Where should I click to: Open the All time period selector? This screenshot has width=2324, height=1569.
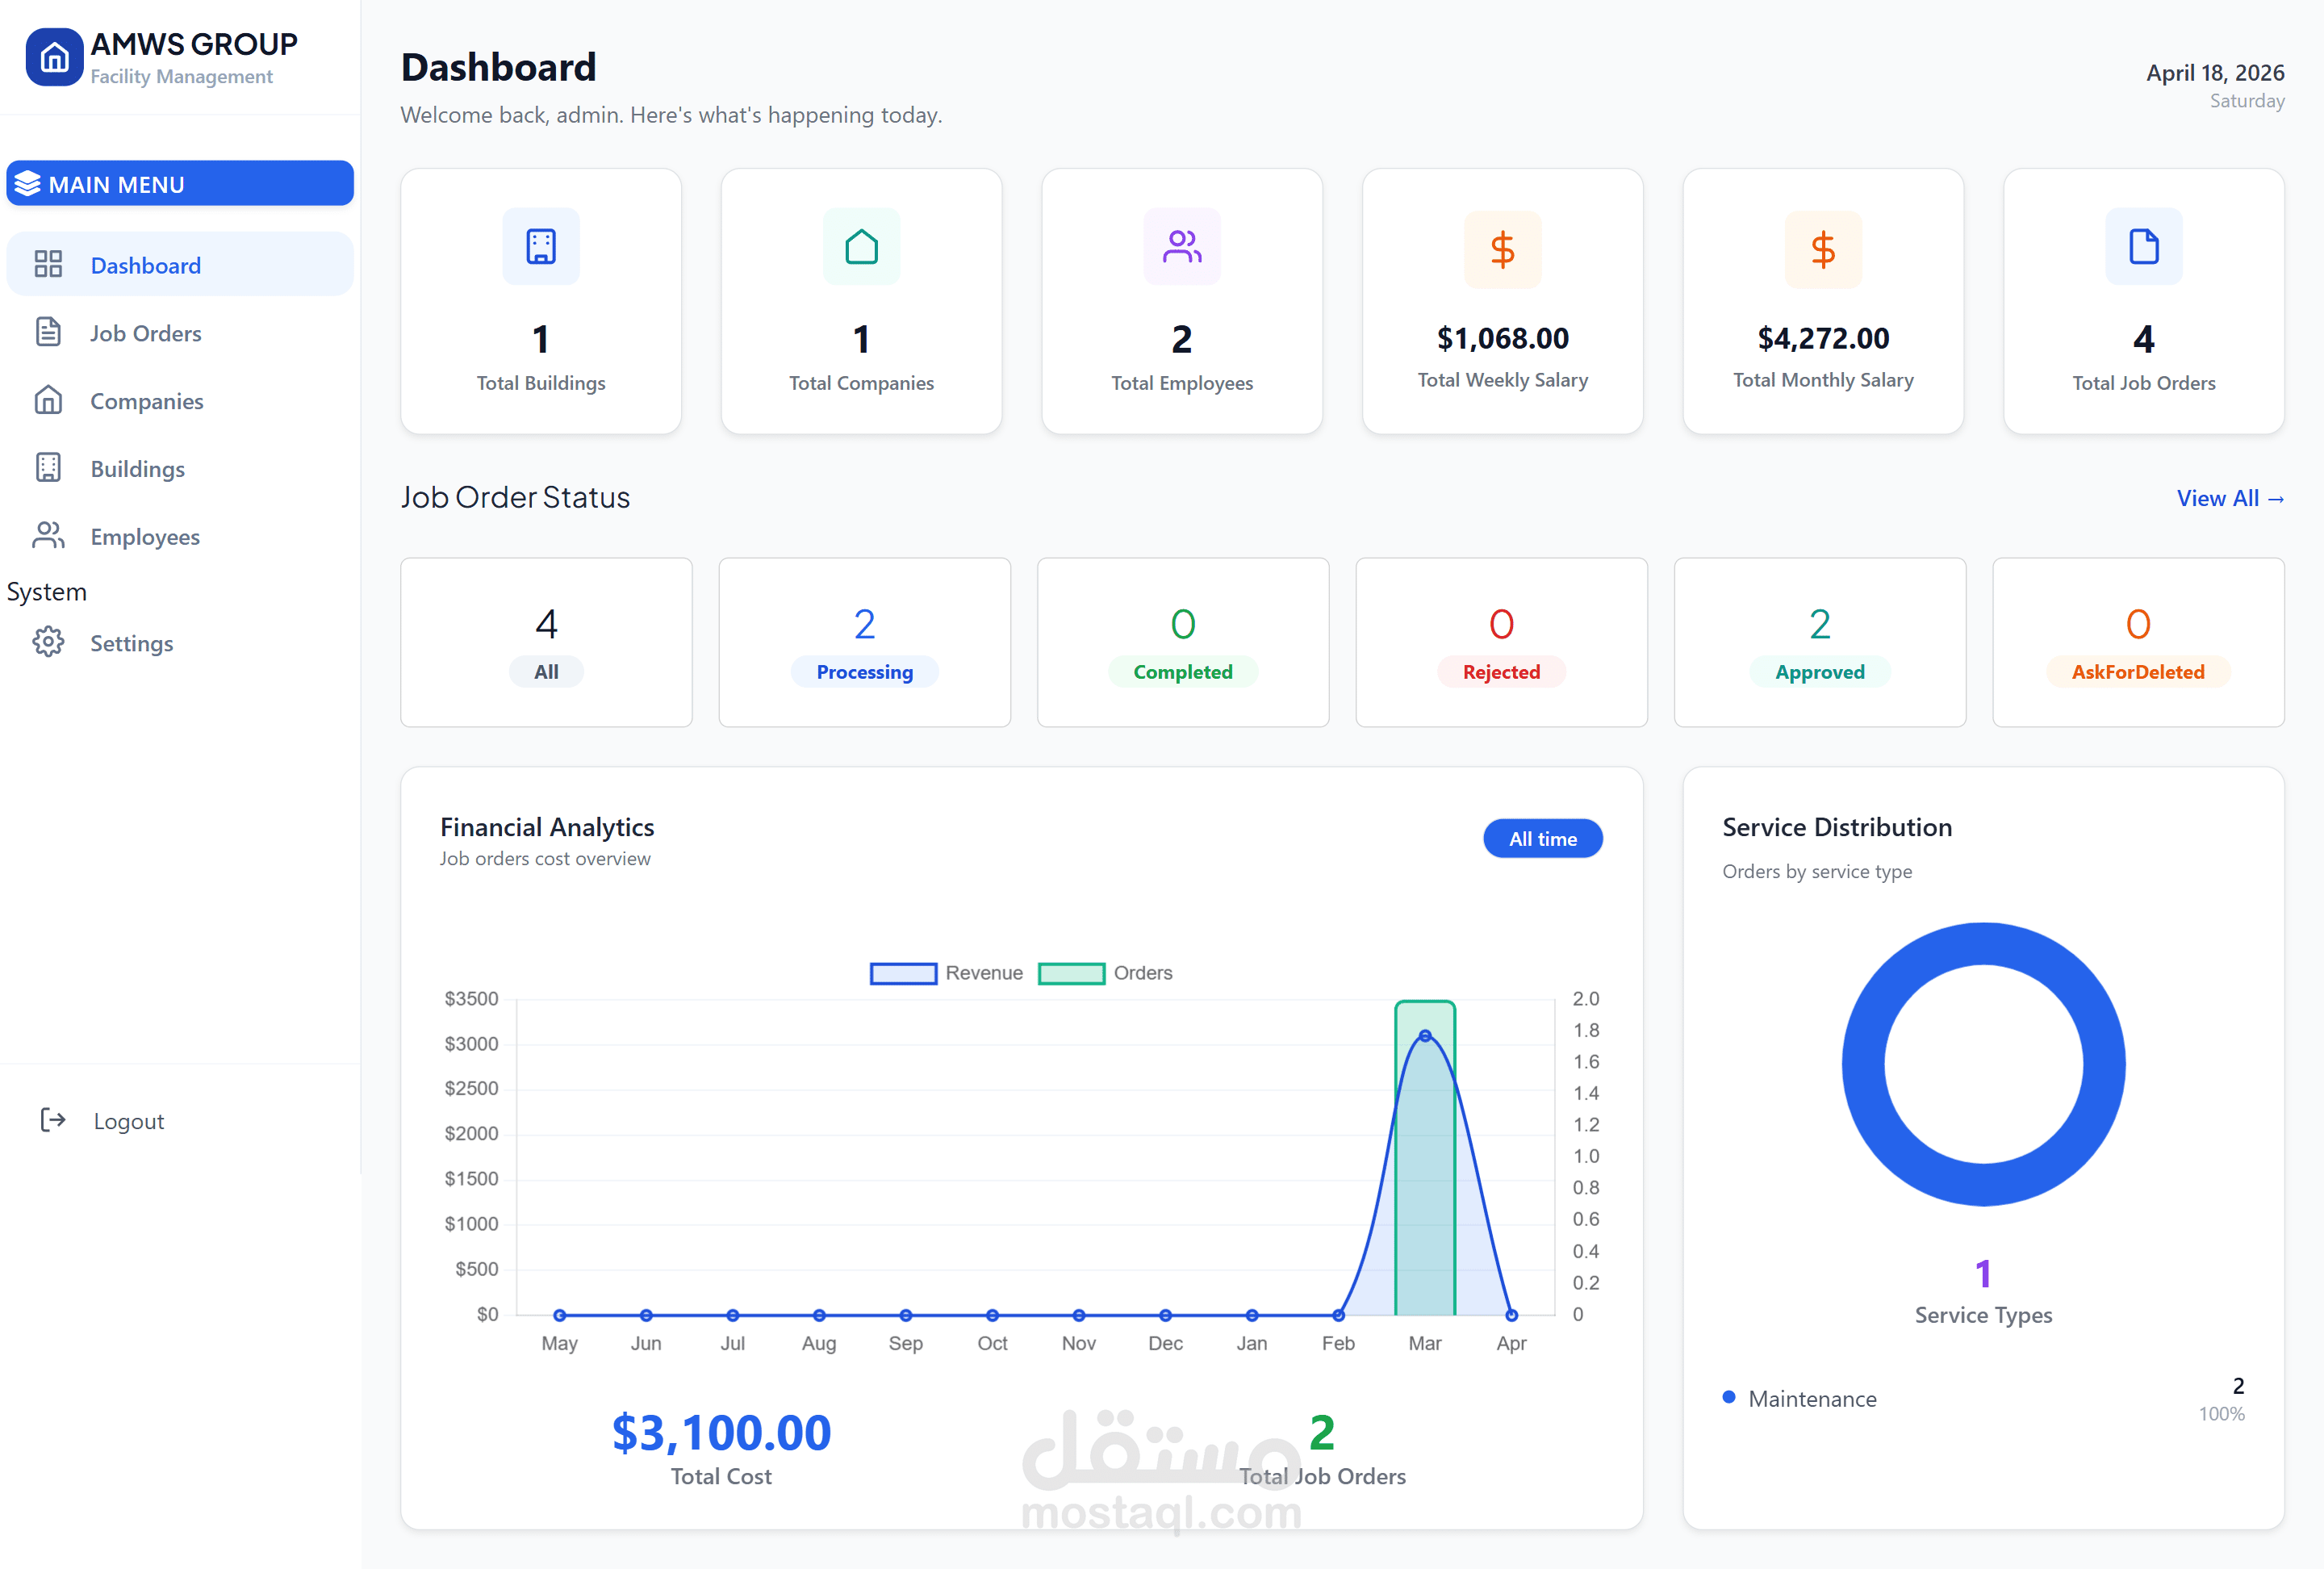[1542, 839]
